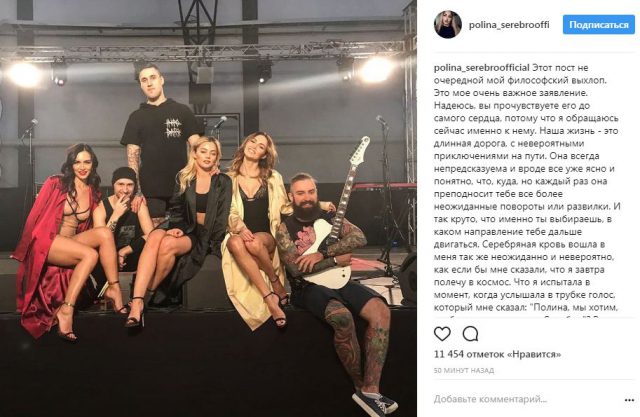The height and width of the screenshot is (417, 640).
Task: Open the 50 минут назад post timestamp
Action: click(464, 370)
